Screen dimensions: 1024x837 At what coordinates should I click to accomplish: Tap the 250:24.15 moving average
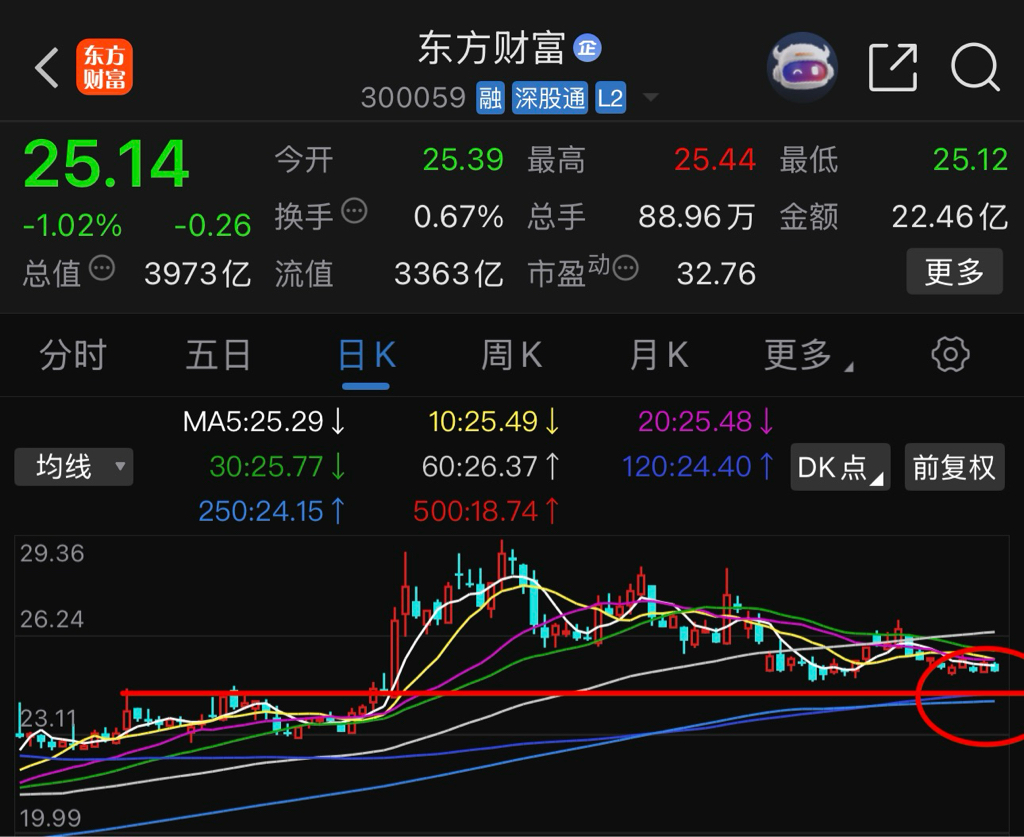[x=272, y=511]
